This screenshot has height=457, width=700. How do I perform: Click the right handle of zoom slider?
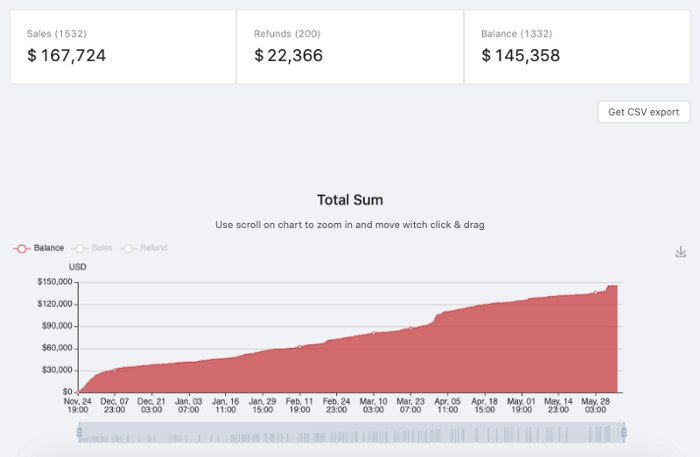(624, 432)
